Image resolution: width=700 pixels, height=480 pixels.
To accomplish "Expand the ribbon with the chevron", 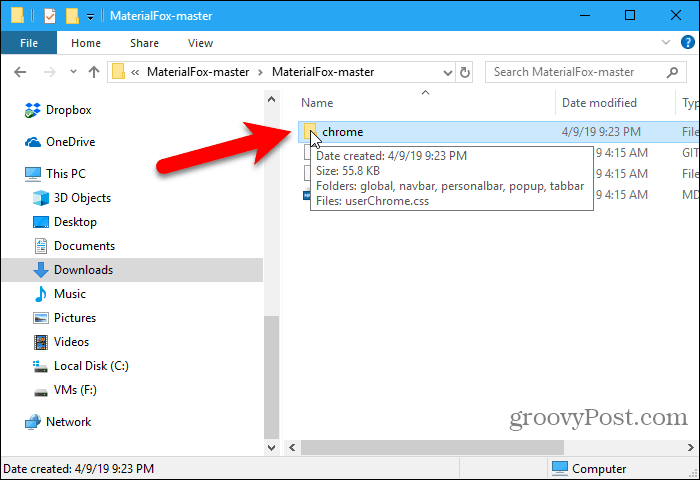I will pyautogui.click(x=666, y=42).
